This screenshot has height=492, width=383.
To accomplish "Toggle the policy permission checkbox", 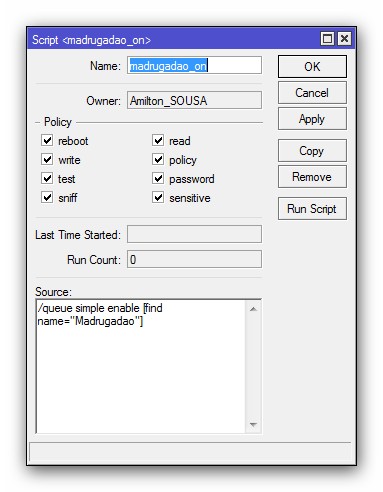I will pos(158,159).
